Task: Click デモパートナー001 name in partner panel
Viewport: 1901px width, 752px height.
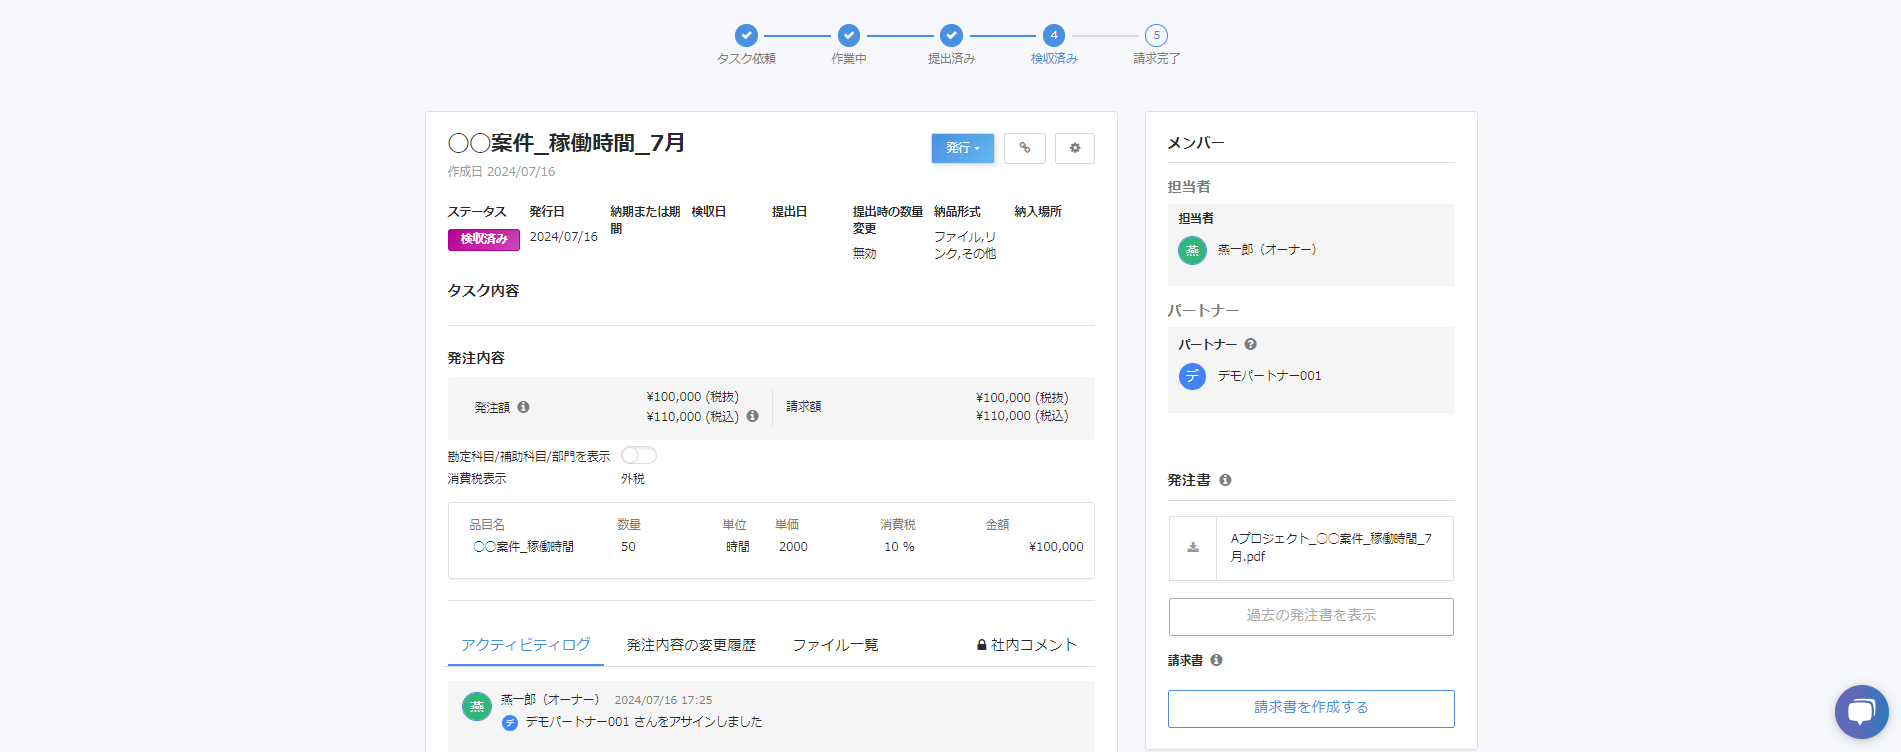Action: tap(1269, 376)
